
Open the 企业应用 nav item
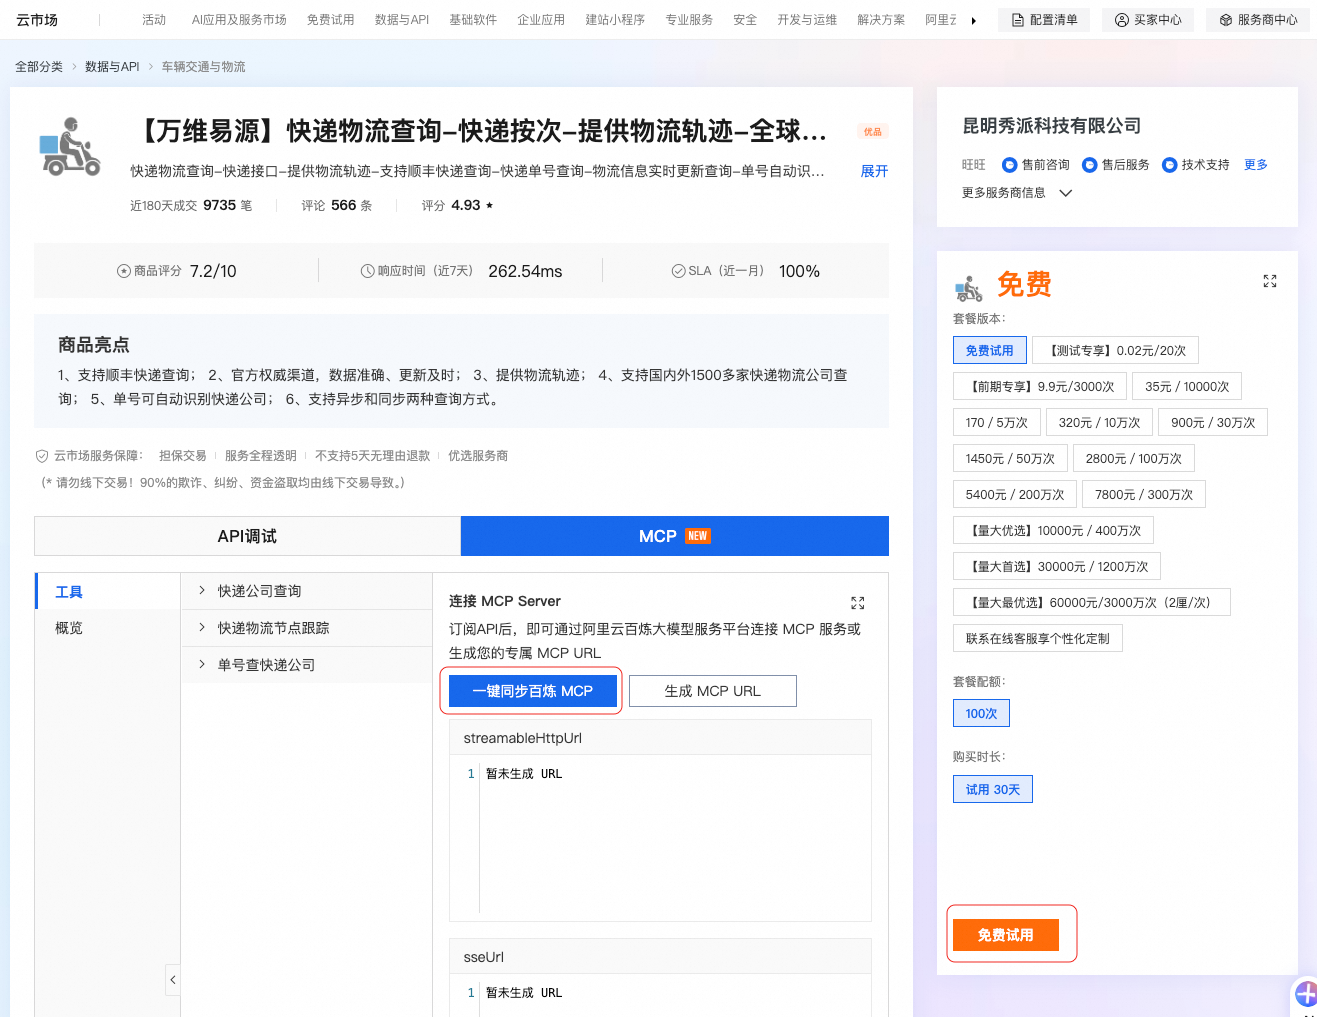[x=541, y=20]
